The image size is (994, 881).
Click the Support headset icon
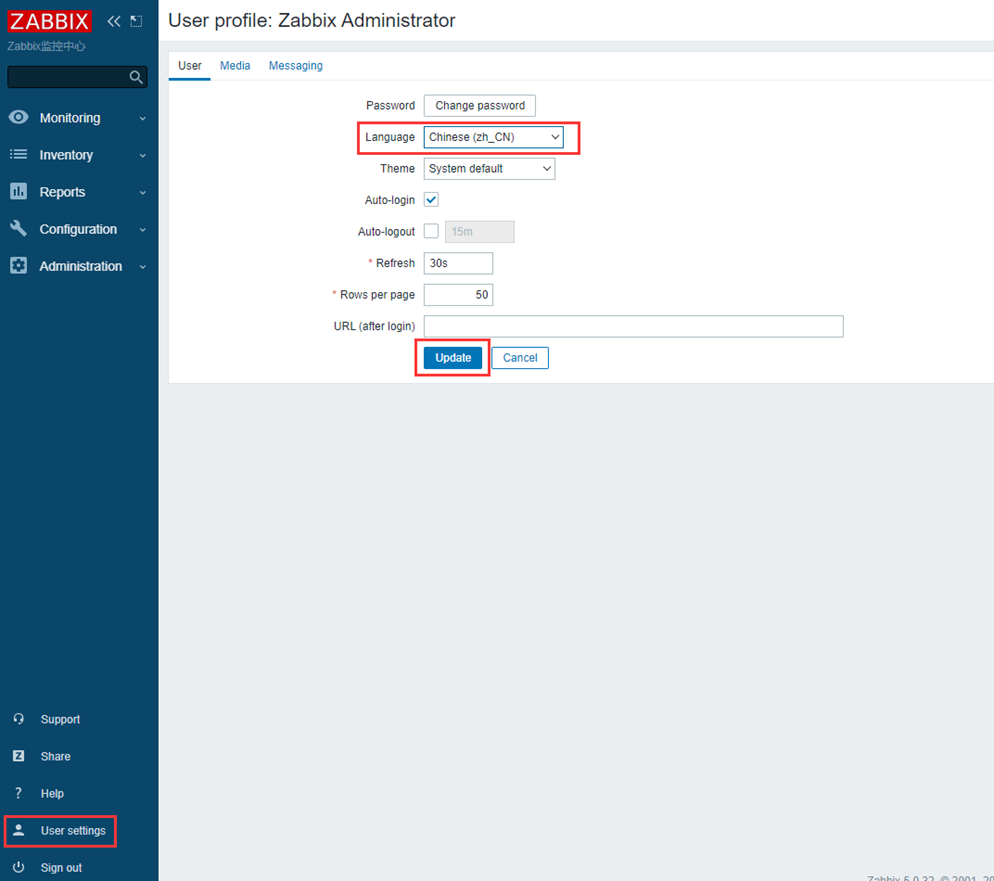pos(18,719)
